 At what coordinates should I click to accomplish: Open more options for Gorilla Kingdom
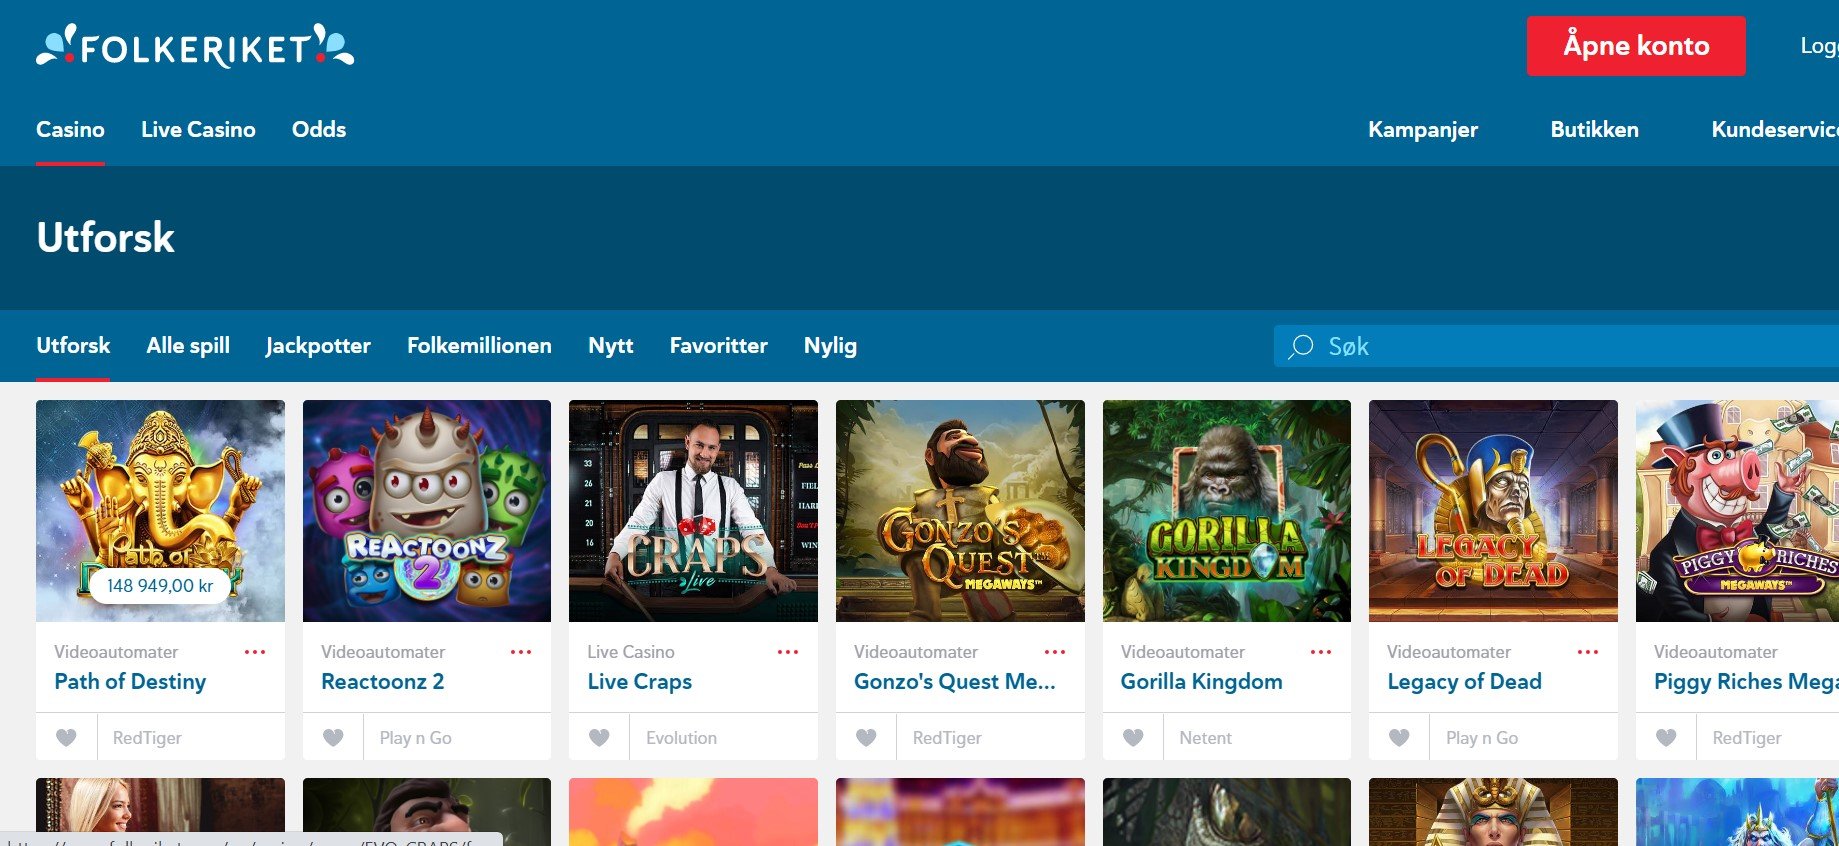pyautogui.click(x=1321, y=652)
